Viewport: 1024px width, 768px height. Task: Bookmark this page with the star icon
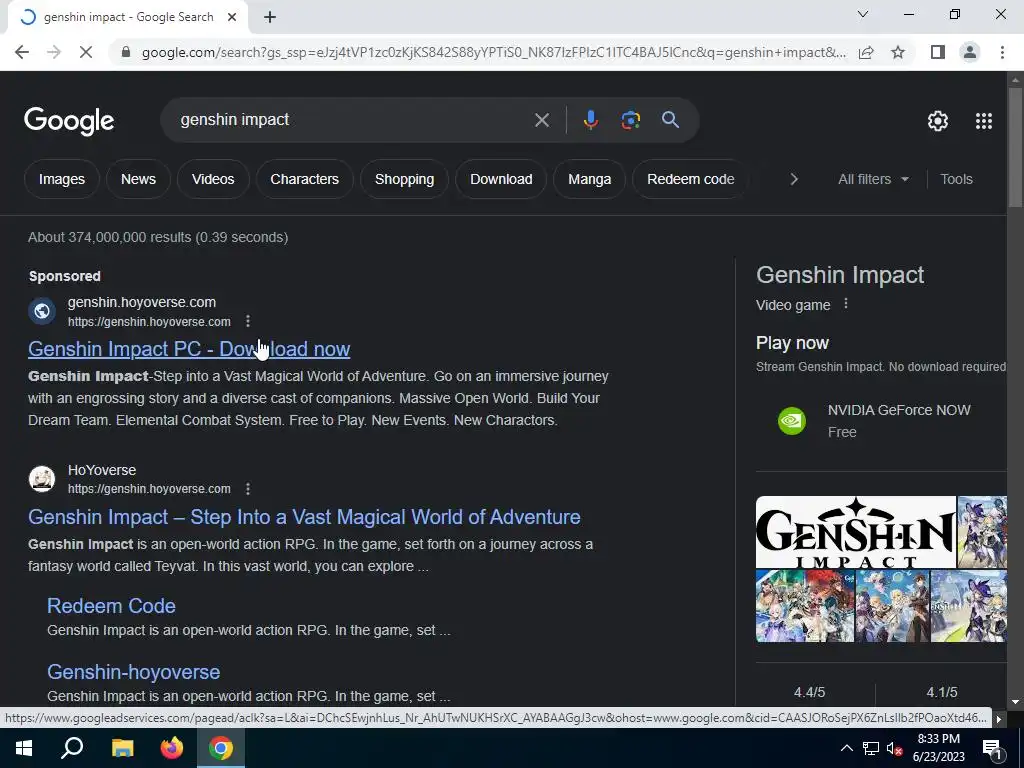(x=898, y=52)
